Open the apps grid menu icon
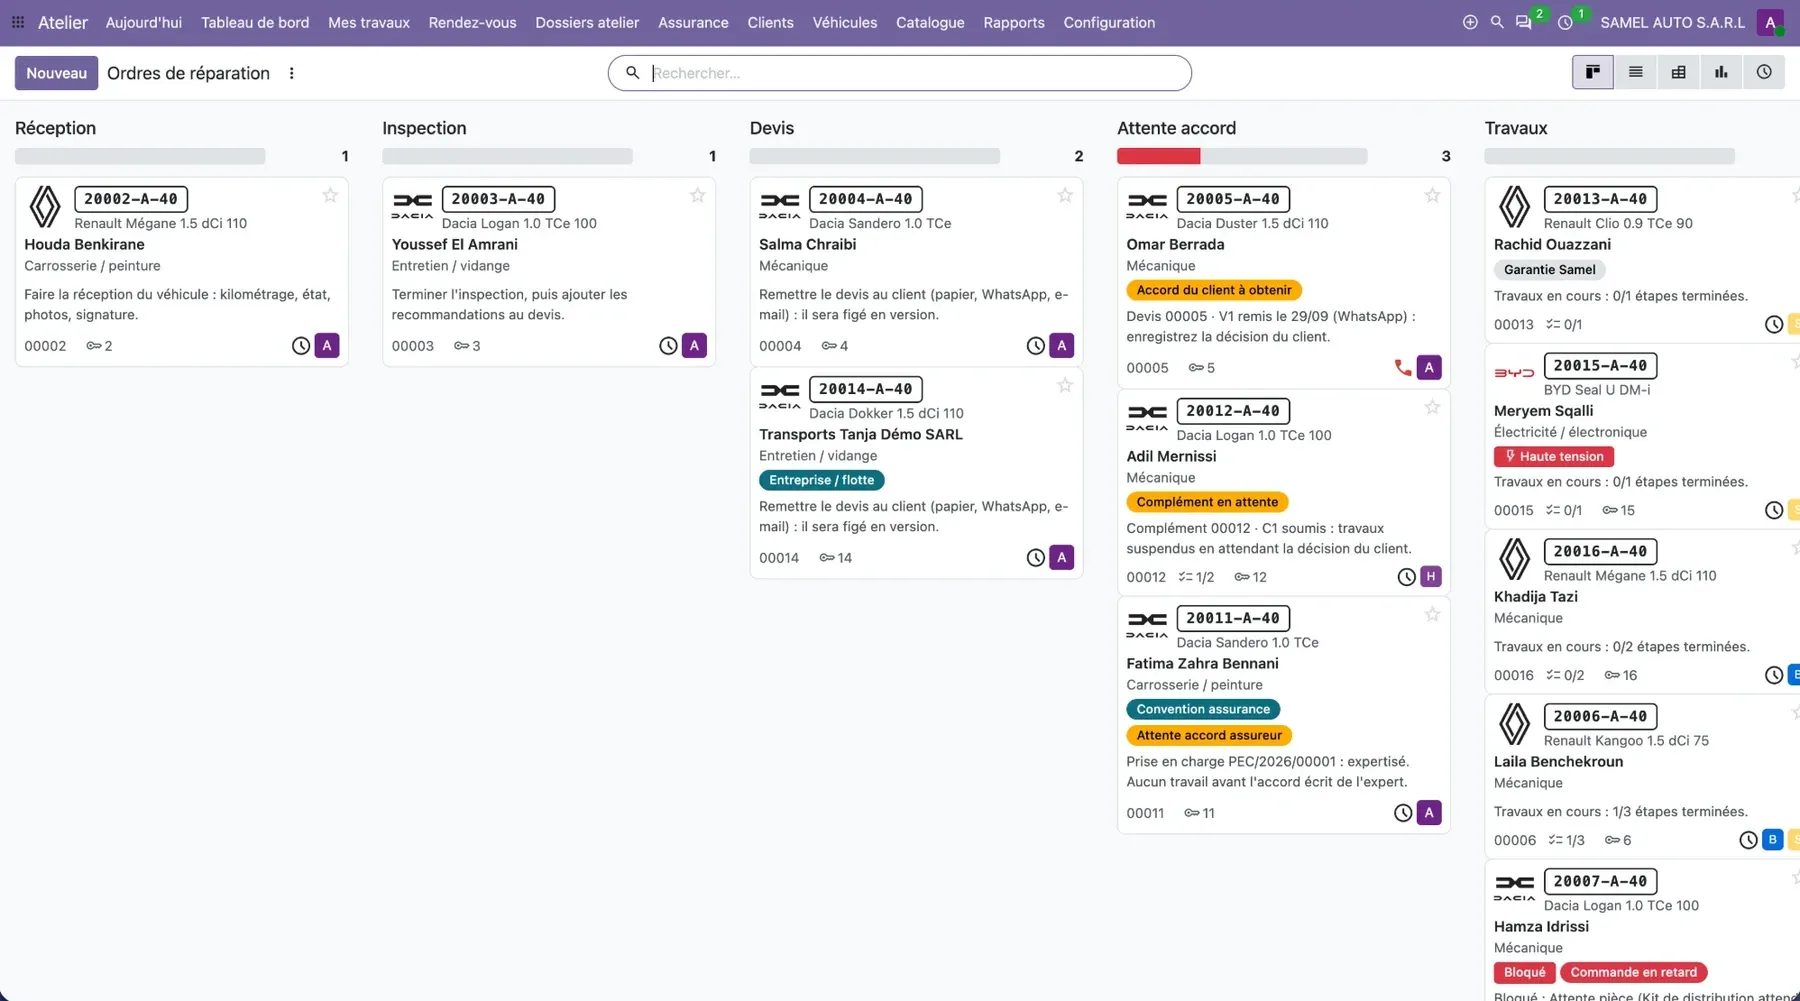The width and height of the screenshot is (1800, 1001). pyautogui.click(x=18, y=22)
